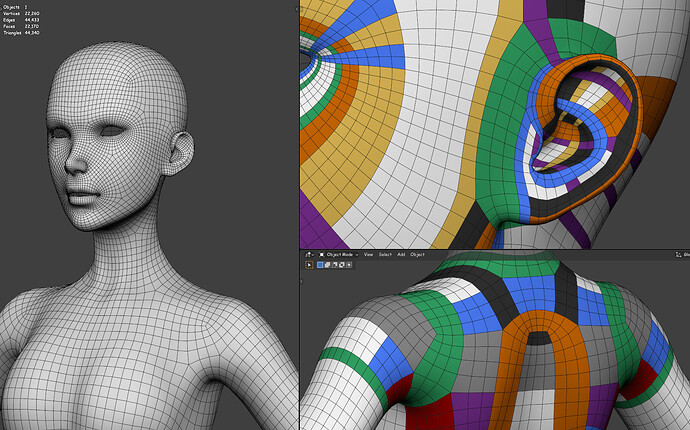
Task: Choose the Intersect Selection mode icon
Action: coord(349,265)
